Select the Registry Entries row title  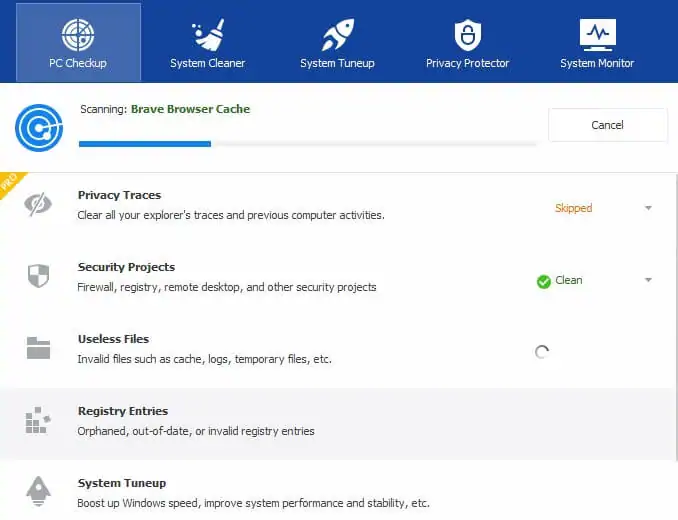pos(123,411)
